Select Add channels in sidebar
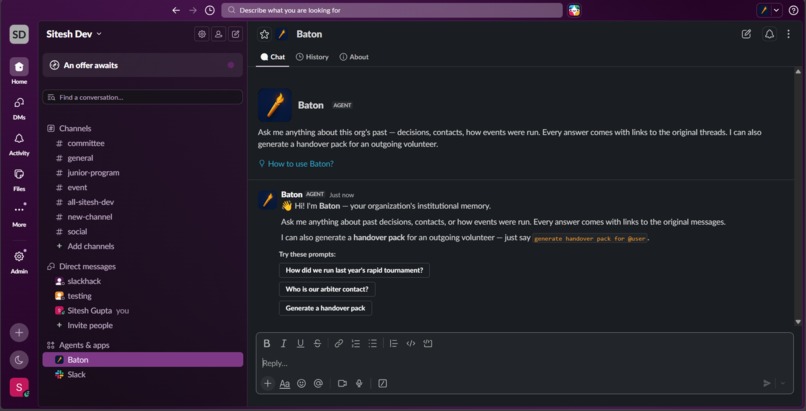806x411 pixels. [x=142, y=246]
